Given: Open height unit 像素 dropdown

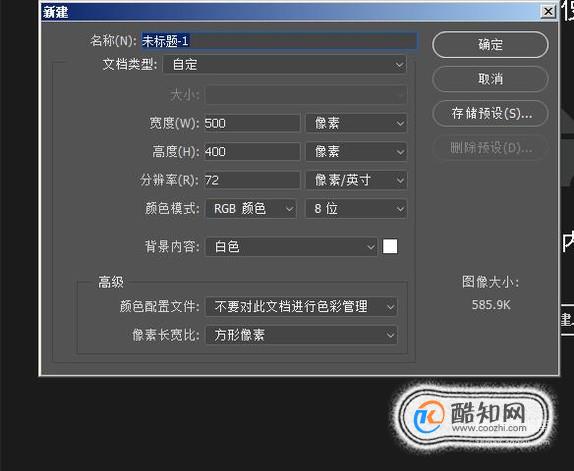Looking at the screenshot, I should (x=356, y=152).
